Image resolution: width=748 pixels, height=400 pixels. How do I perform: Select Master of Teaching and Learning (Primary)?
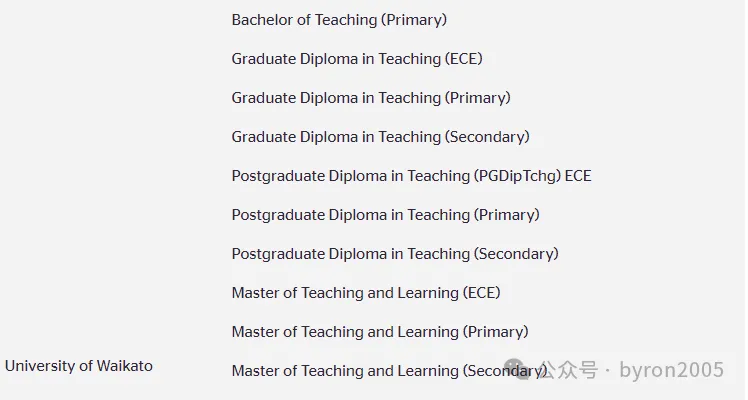click(380, 332)
